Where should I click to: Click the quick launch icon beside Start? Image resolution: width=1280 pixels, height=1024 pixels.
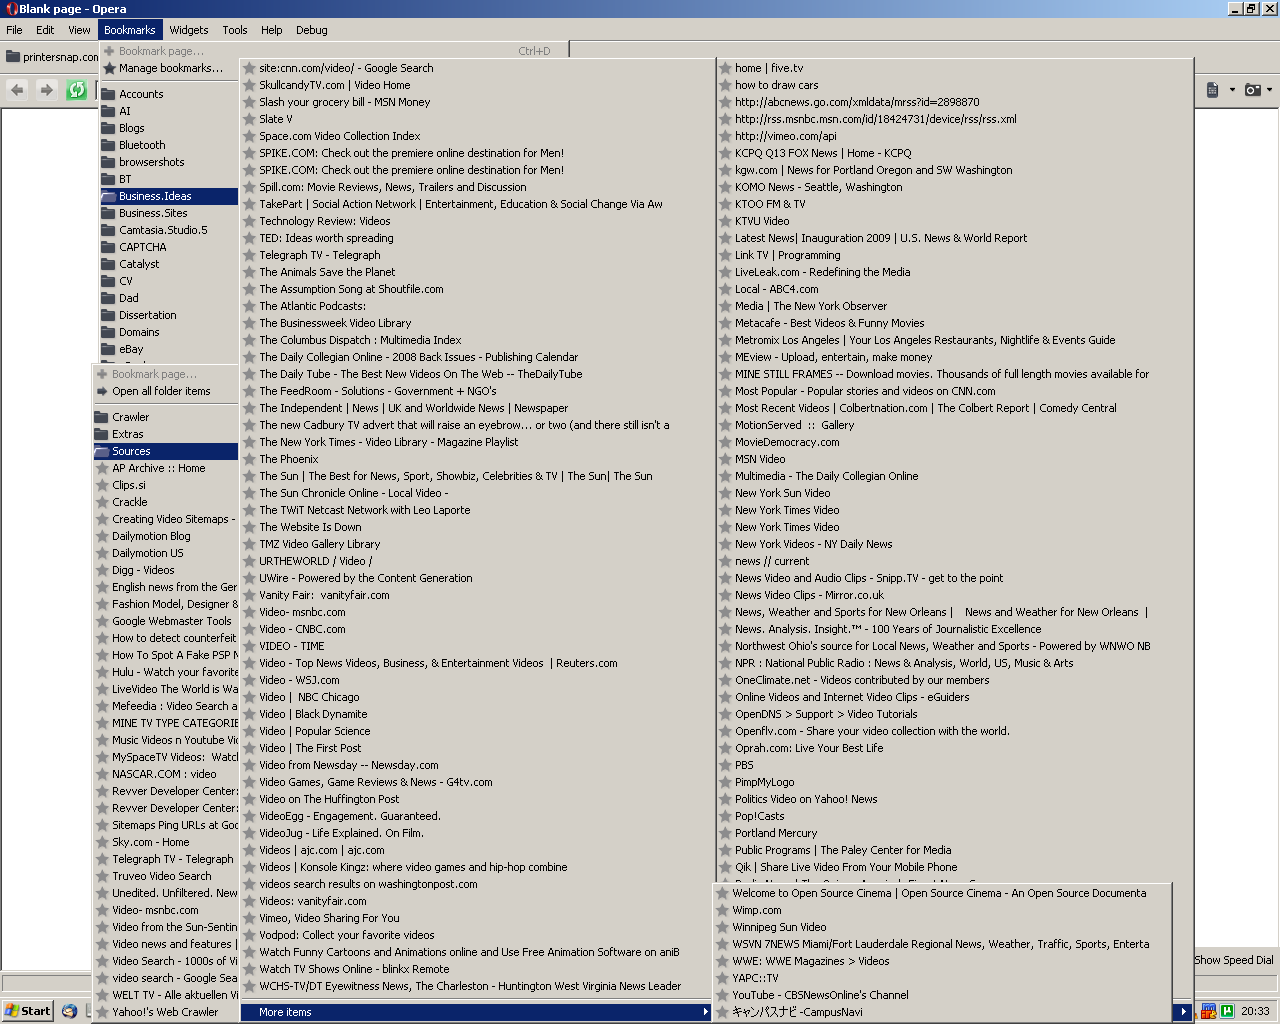tap(69, 1011)
